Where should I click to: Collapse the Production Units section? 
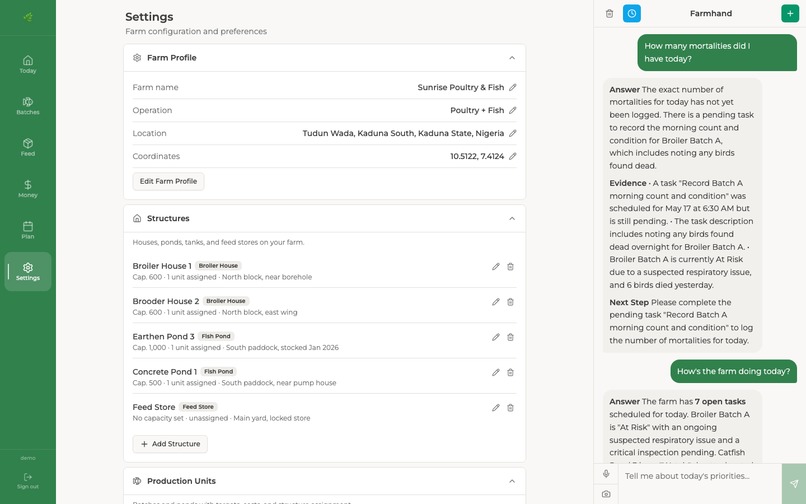click(512, 481)
